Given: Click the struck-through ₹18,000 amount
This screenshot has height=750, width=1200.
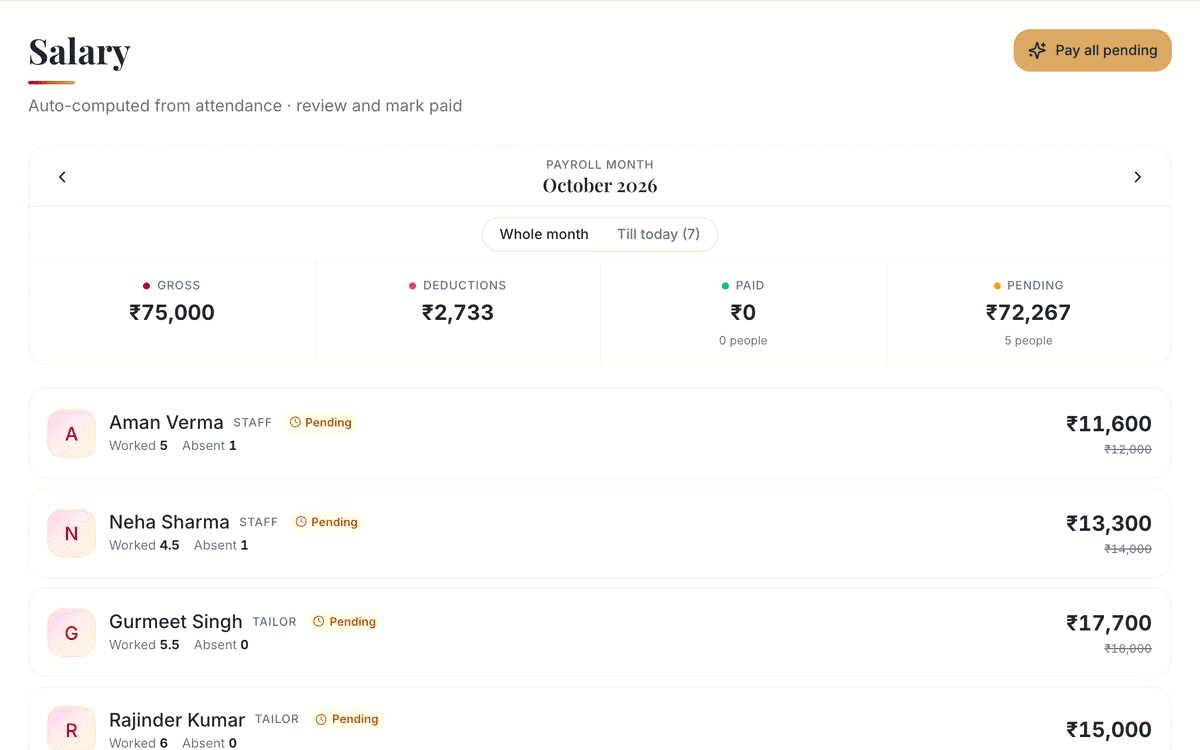Looking at the screenshot, I should click(1128, 648).
